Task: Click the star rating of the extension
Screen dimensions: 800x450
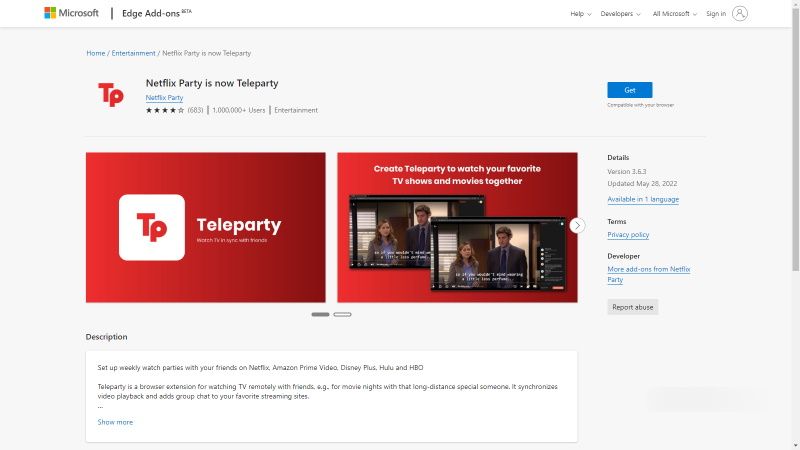Action: coord(164,110)
